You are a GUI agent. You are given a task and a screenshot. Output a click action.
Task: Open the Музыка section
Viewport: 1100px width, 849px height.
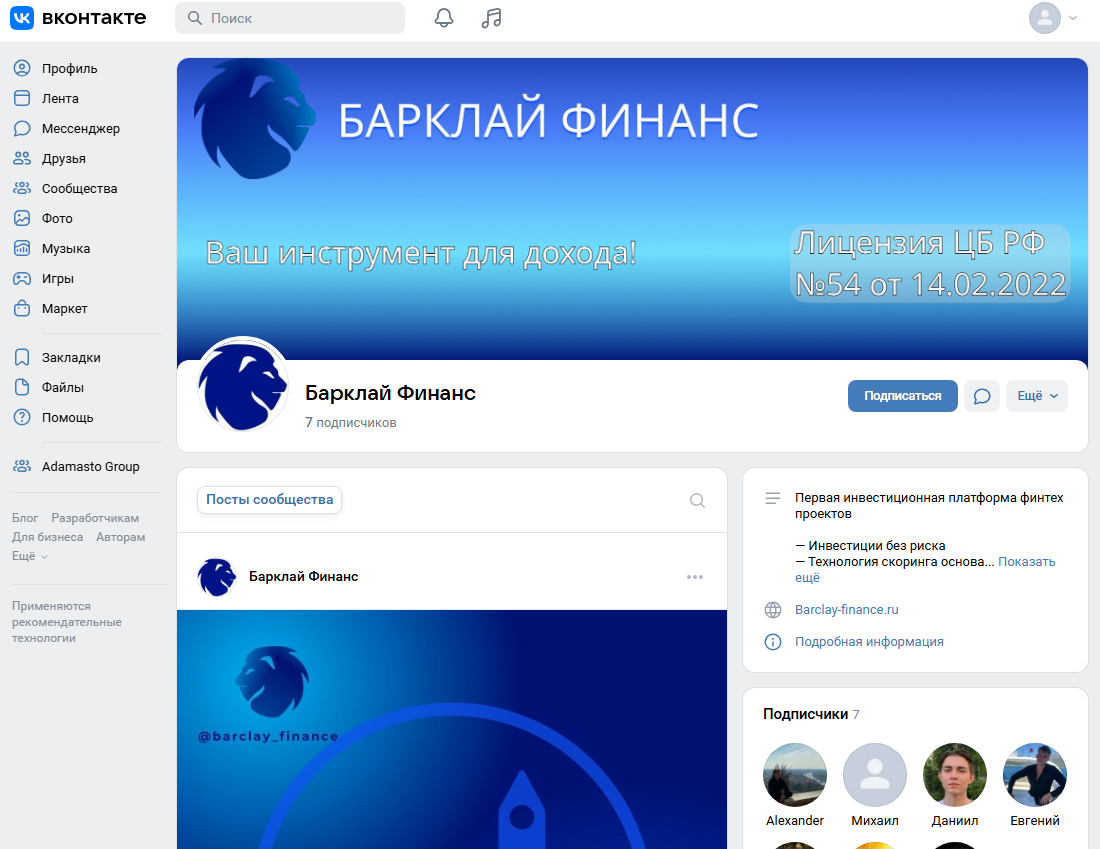66,248
